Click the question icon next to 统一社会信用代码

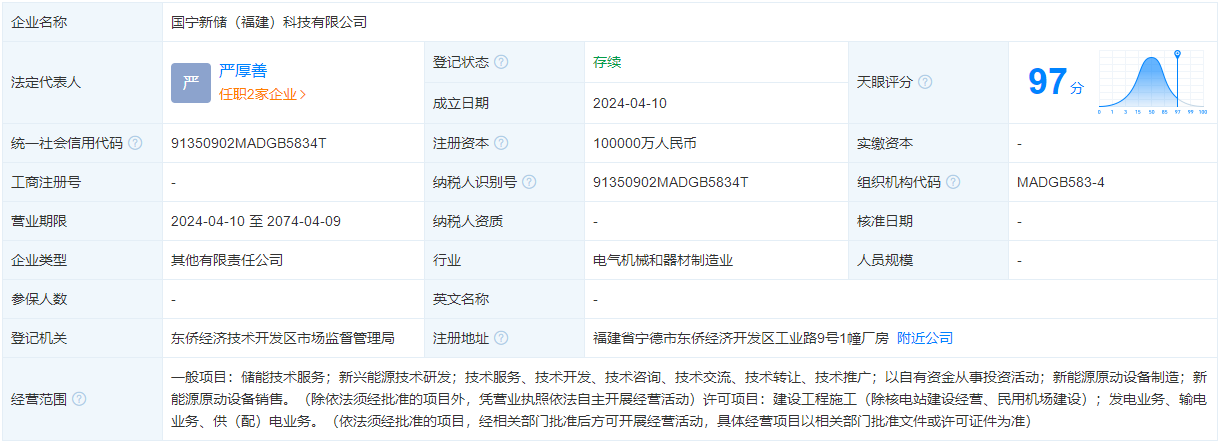pyautogui.click(x=135, y=143)
